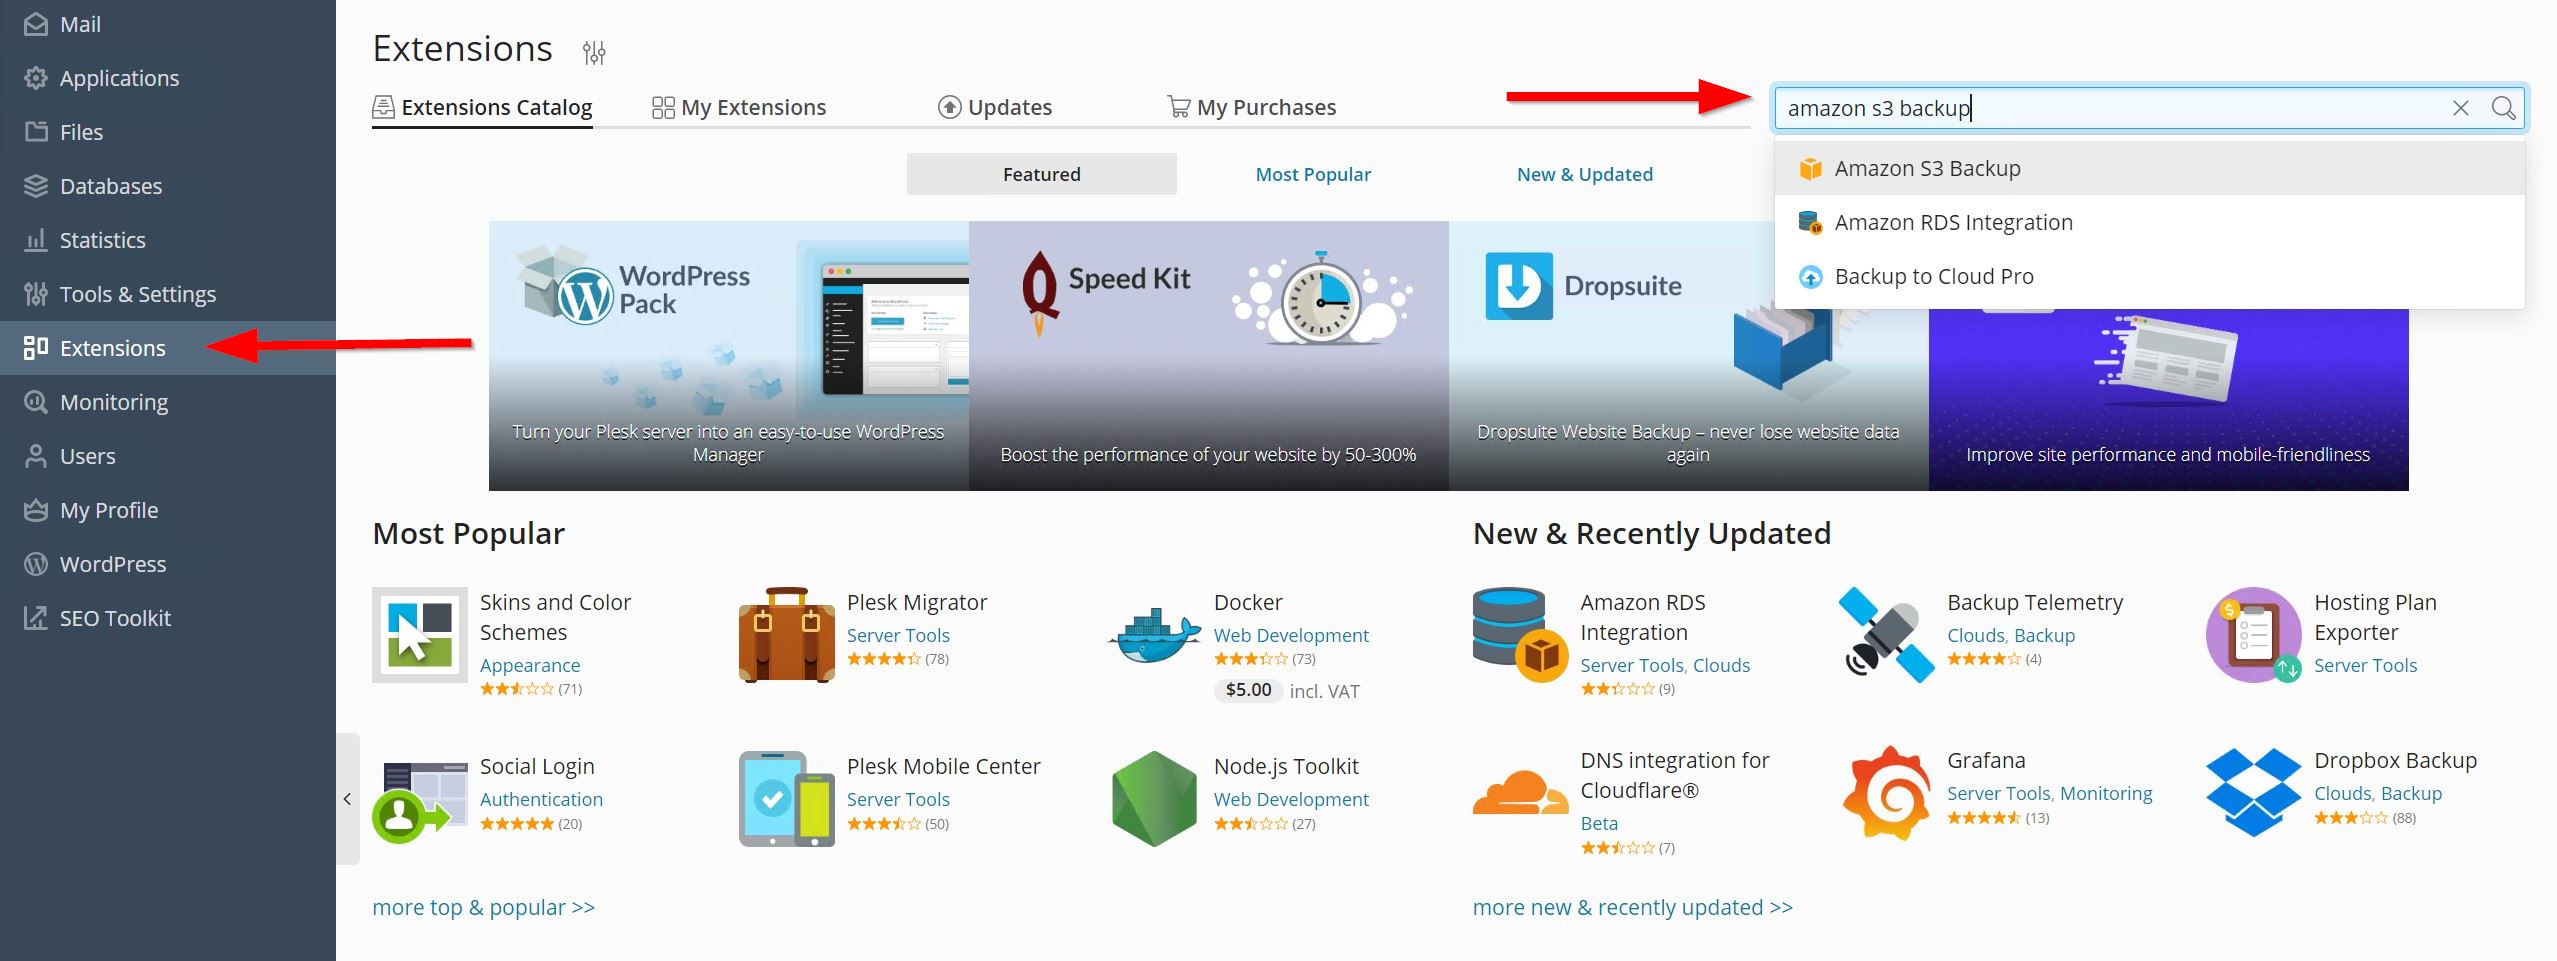Go to Files in sidebar
The width and height of the screenshot is (2557, 961).
[x=167, y=132]
